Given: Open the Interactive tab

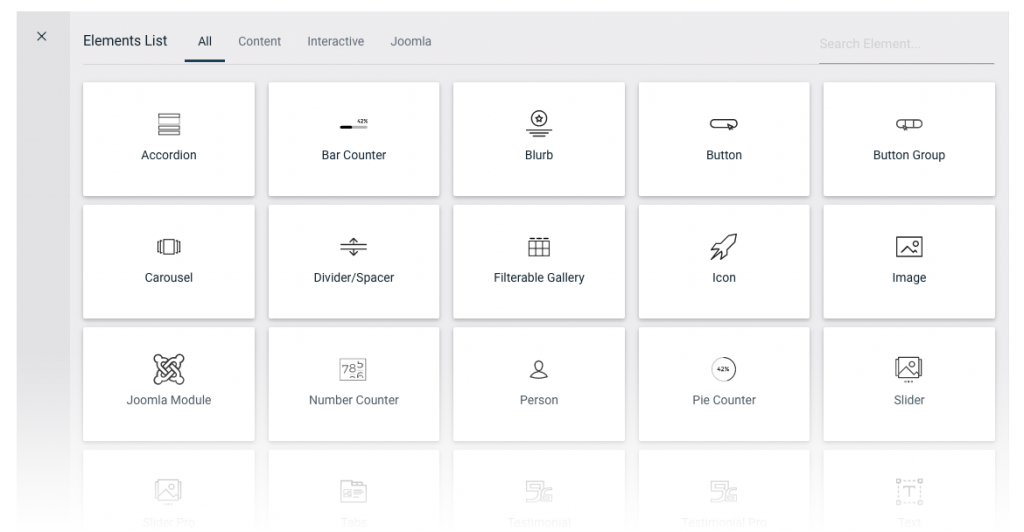Looking at the screenshot, I should 335,42.
